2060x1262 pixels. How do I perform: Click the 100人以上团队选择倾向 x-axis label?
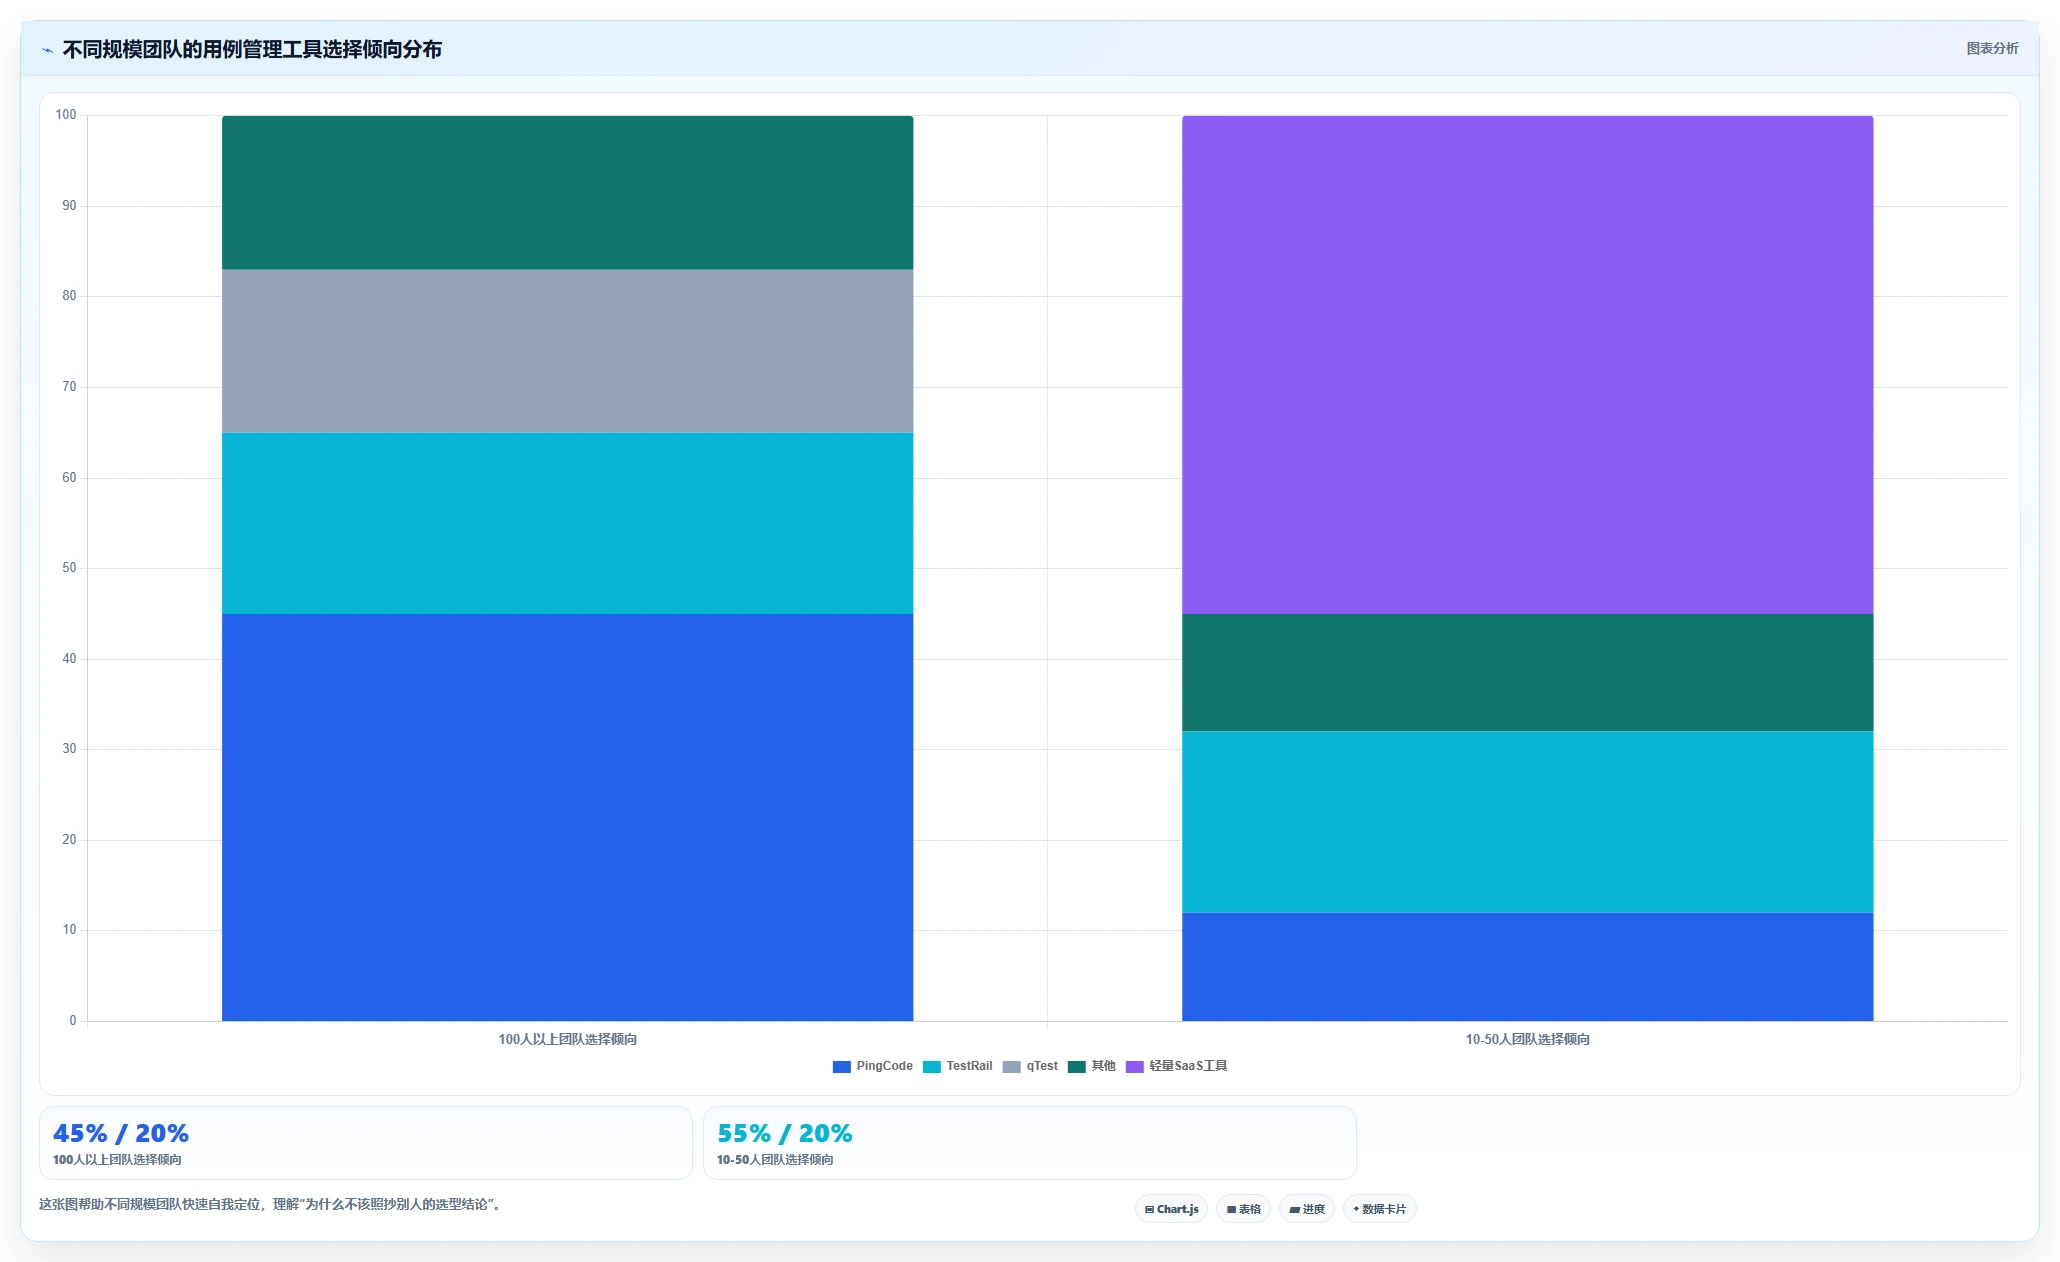567,1040
